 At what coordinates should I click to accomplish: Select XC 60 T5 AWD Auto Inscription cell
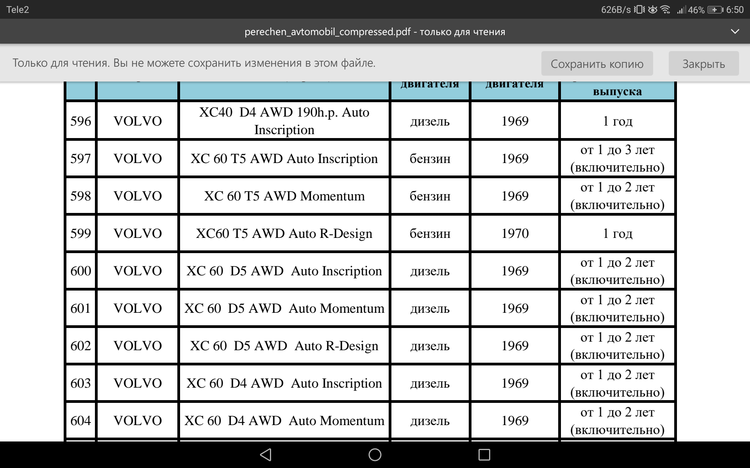(x=284, y=158)
